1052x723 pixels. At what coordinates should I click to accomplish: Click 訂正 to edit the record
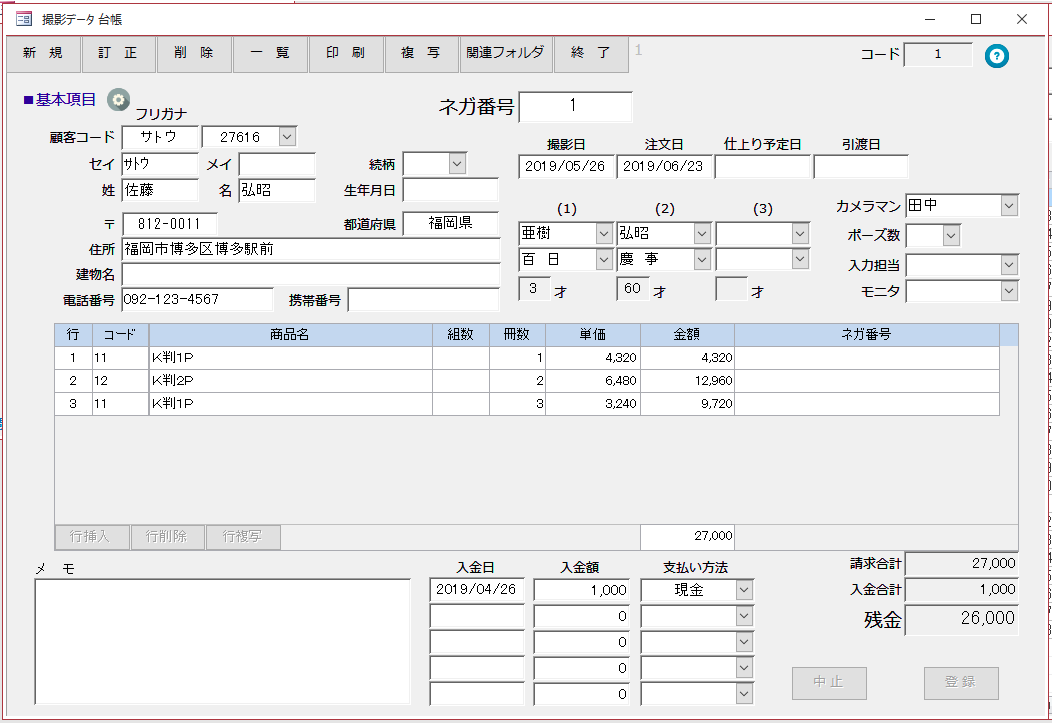point(118,55)
